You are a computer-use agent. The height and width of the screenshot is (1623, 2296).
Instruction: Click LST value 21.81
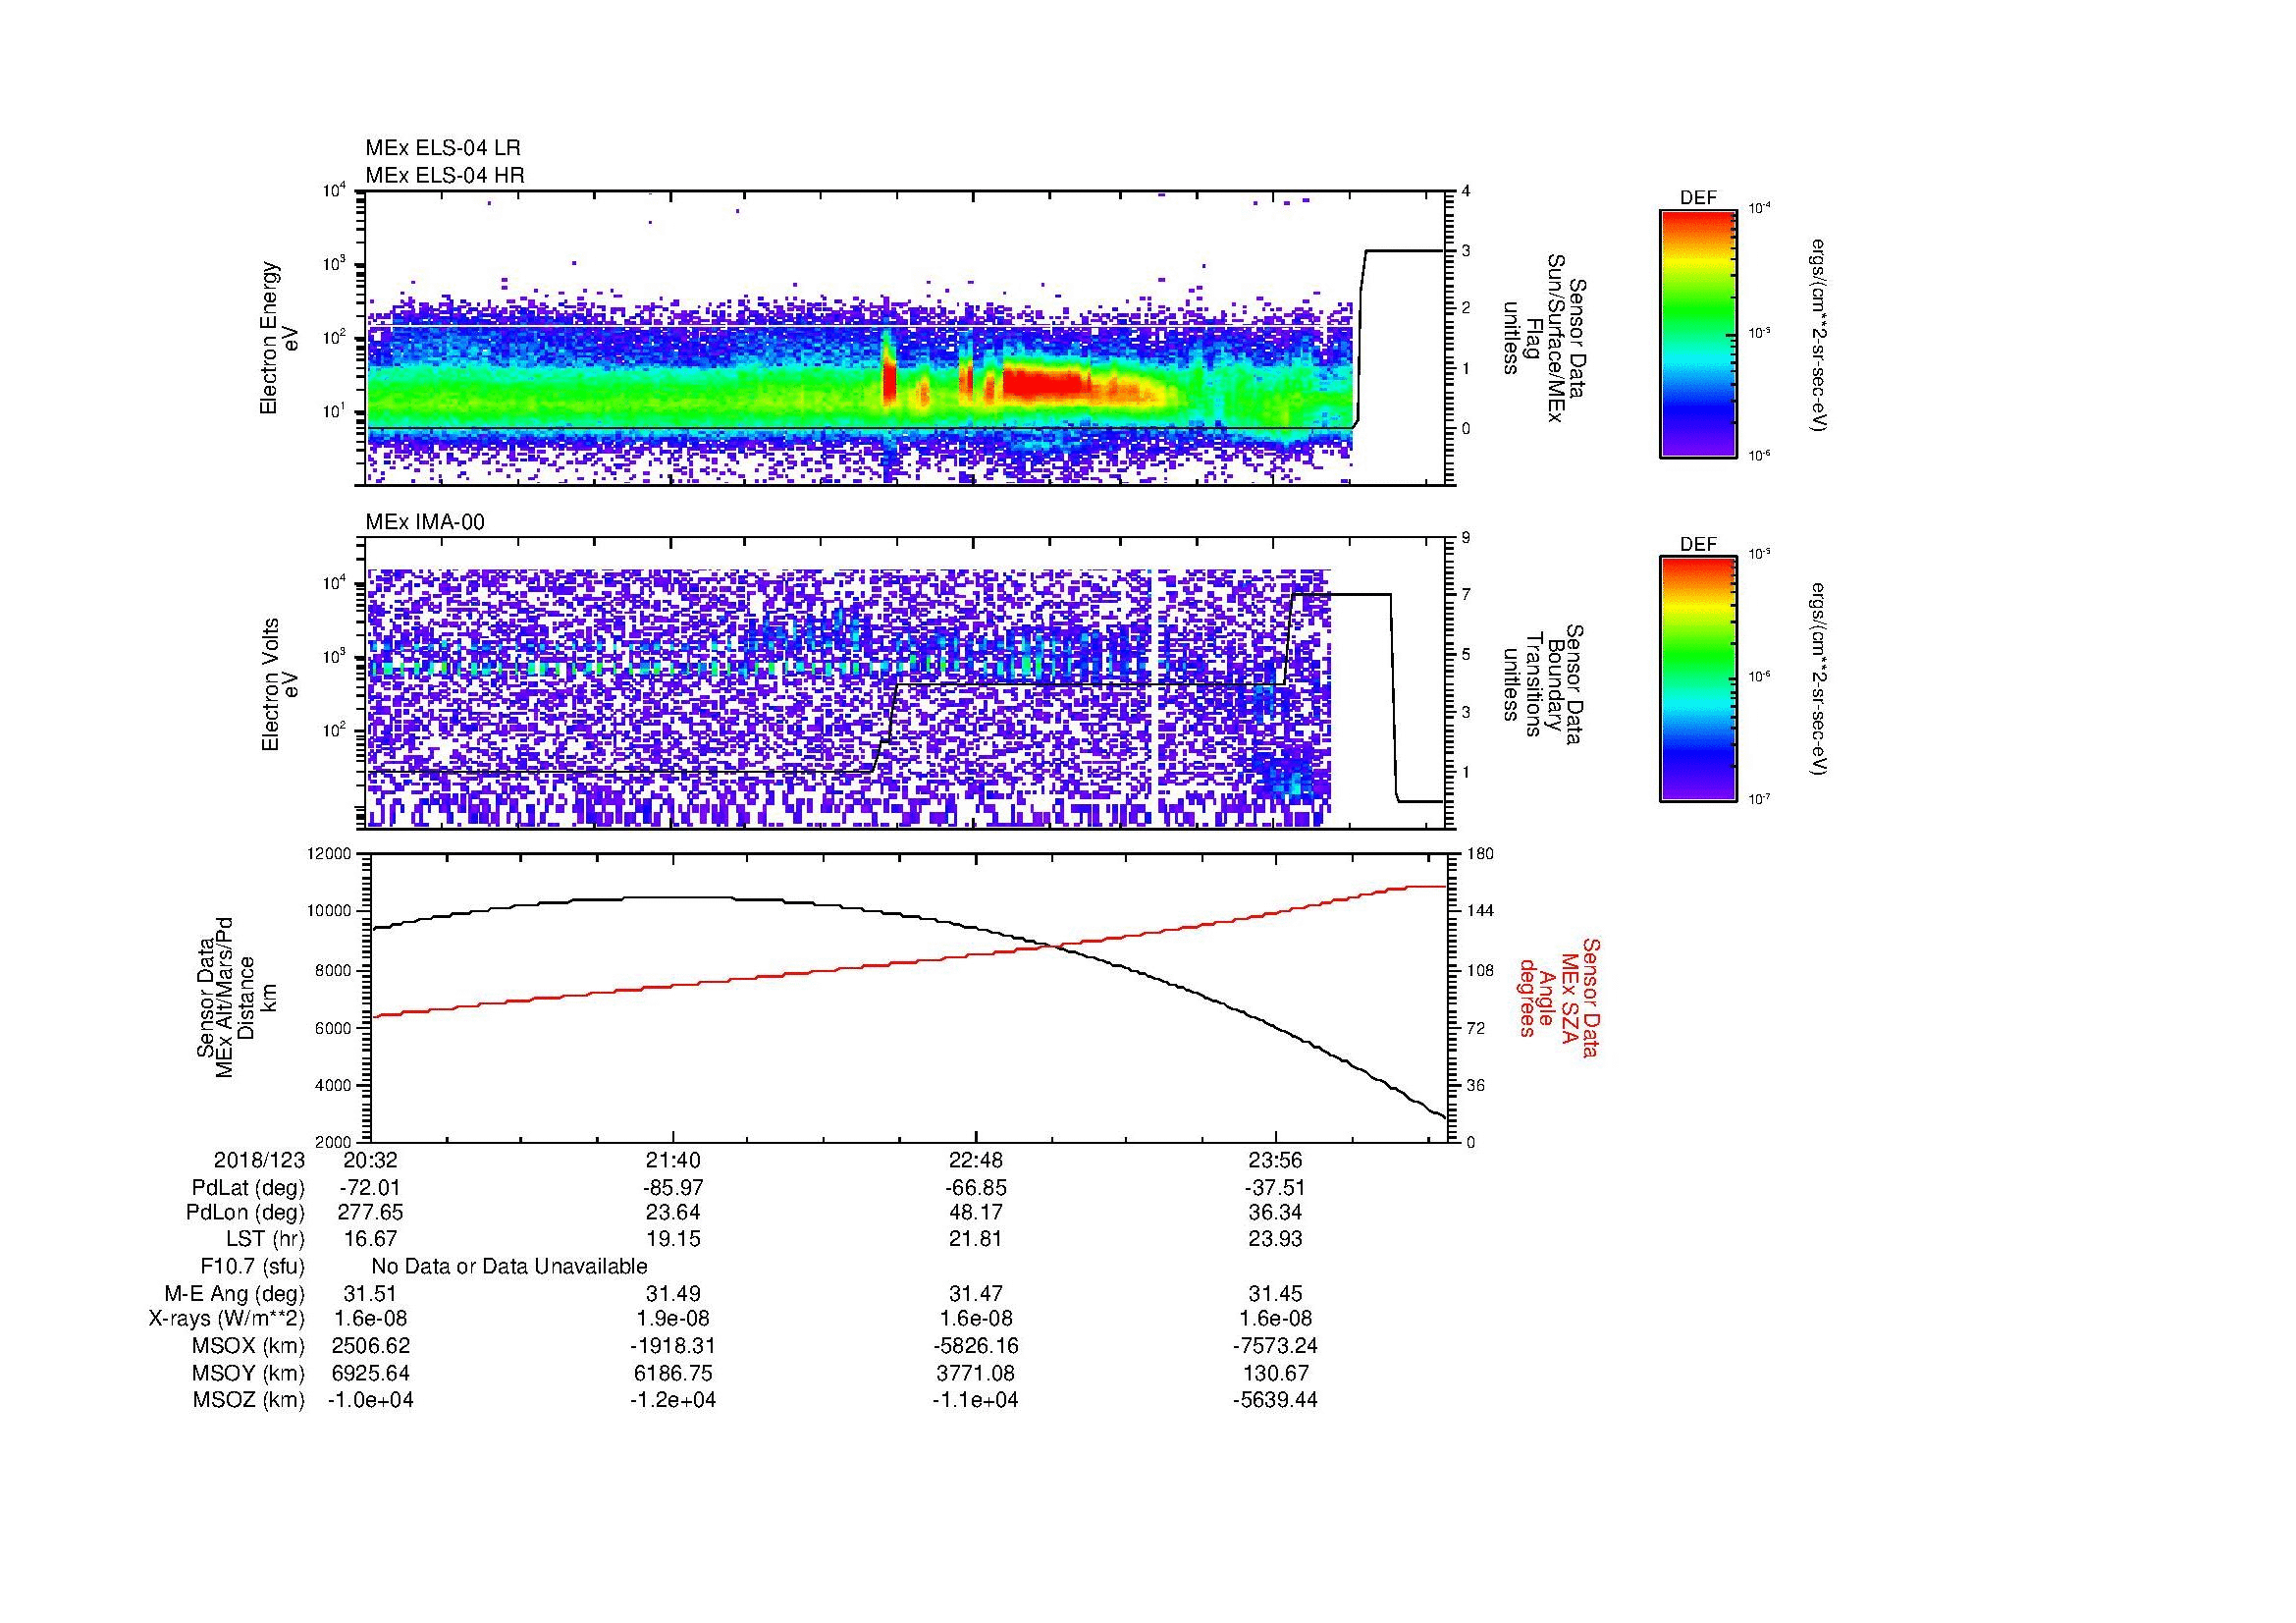point(975,1239)
